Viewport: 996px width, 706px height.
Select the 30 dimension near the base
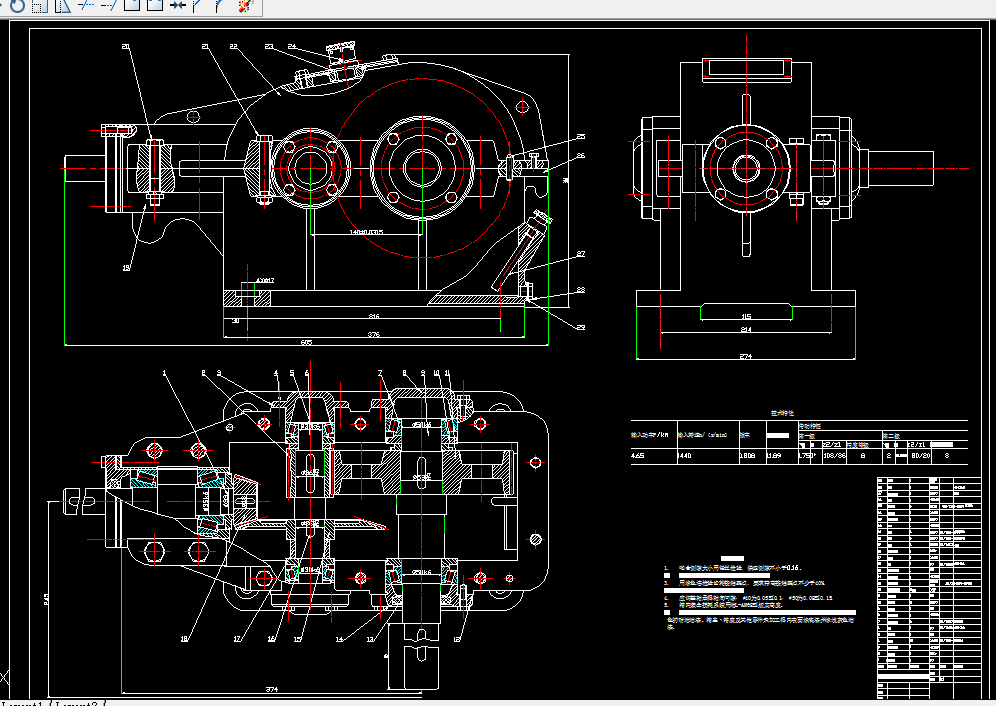pos(235,321)
